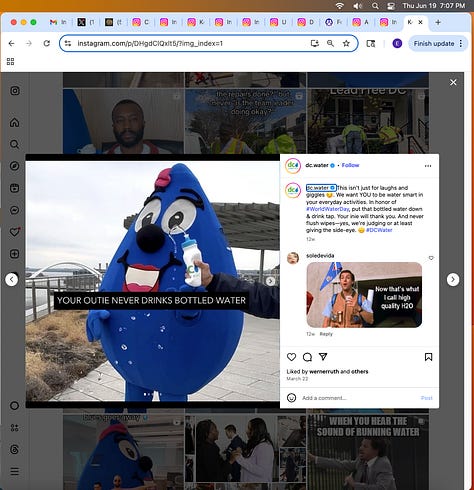474x490 pixels.
Task: Switch to the Instagram tab labeled C
Action: click(140, 22)
